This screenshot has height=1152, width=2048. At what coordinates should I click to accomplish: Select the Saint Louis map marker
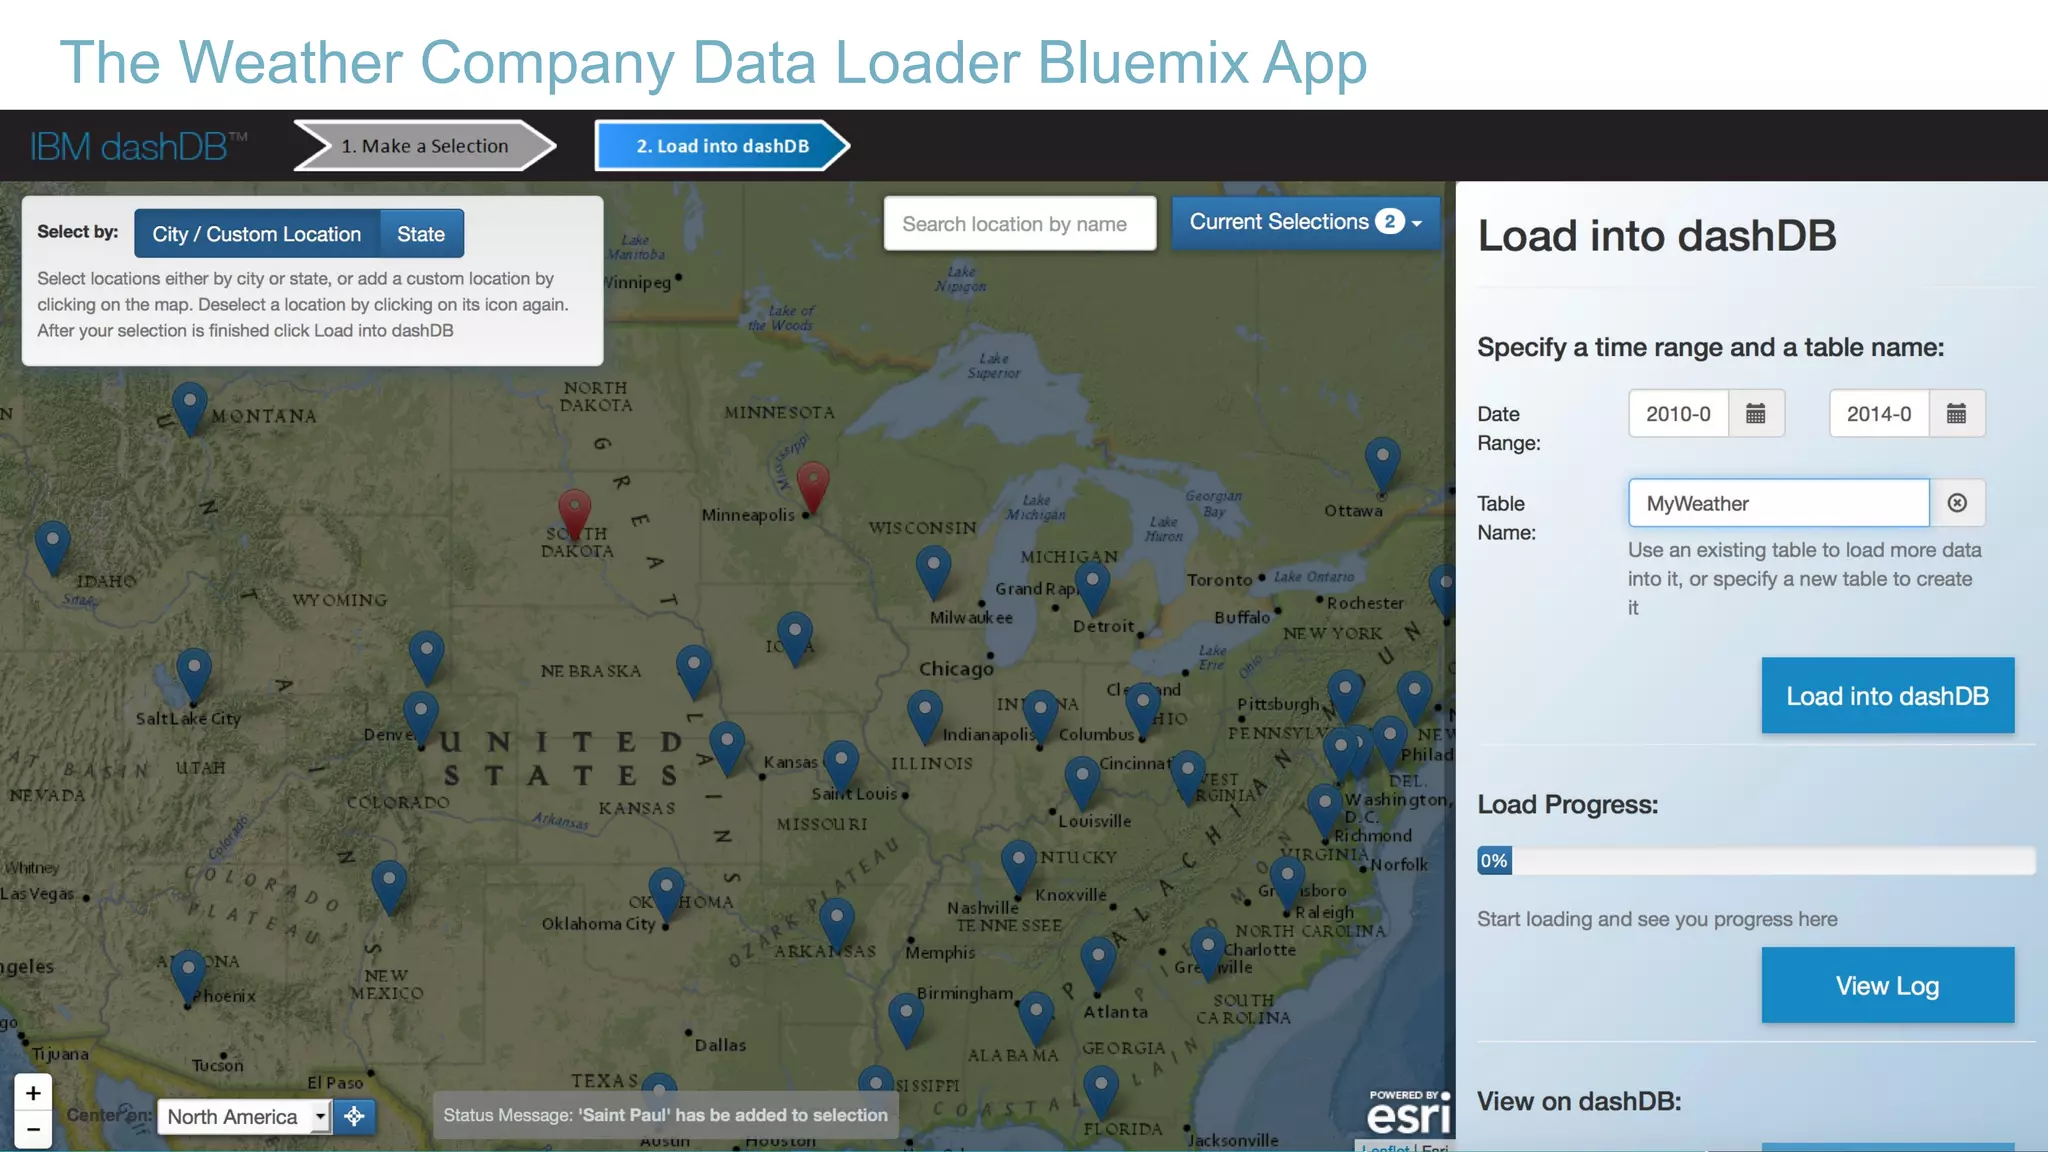(841, 767)
